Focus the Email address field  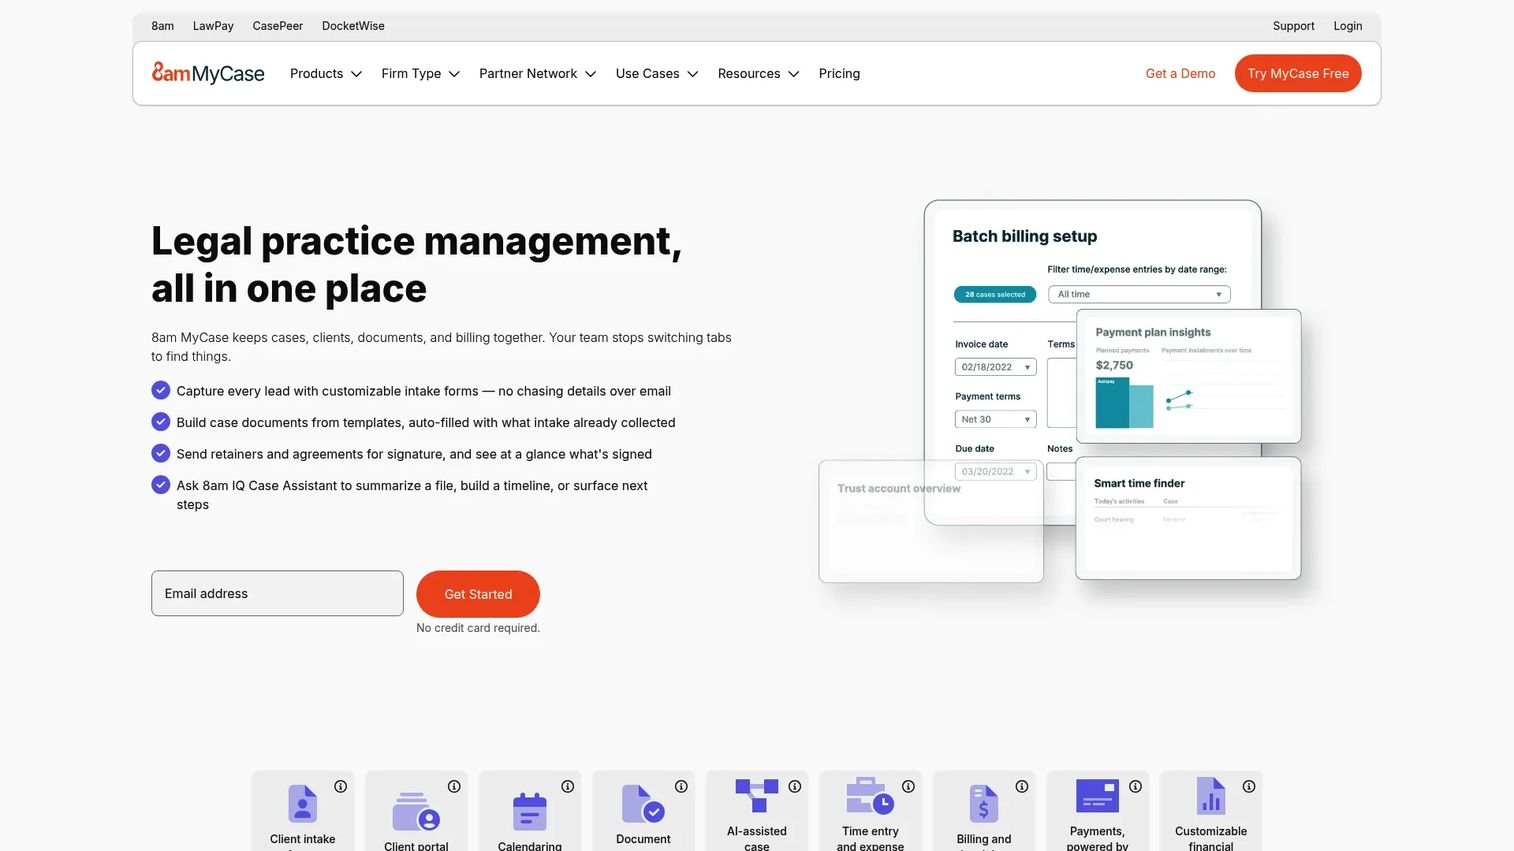click(x=277, y=593)
